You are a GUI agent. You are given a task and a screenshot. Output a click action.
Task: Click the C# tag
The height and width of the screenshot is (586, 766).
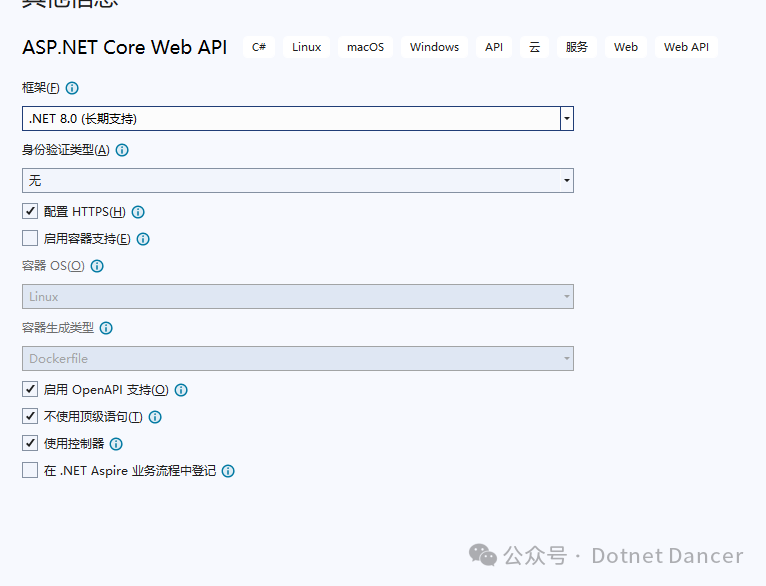pos(259,47)
